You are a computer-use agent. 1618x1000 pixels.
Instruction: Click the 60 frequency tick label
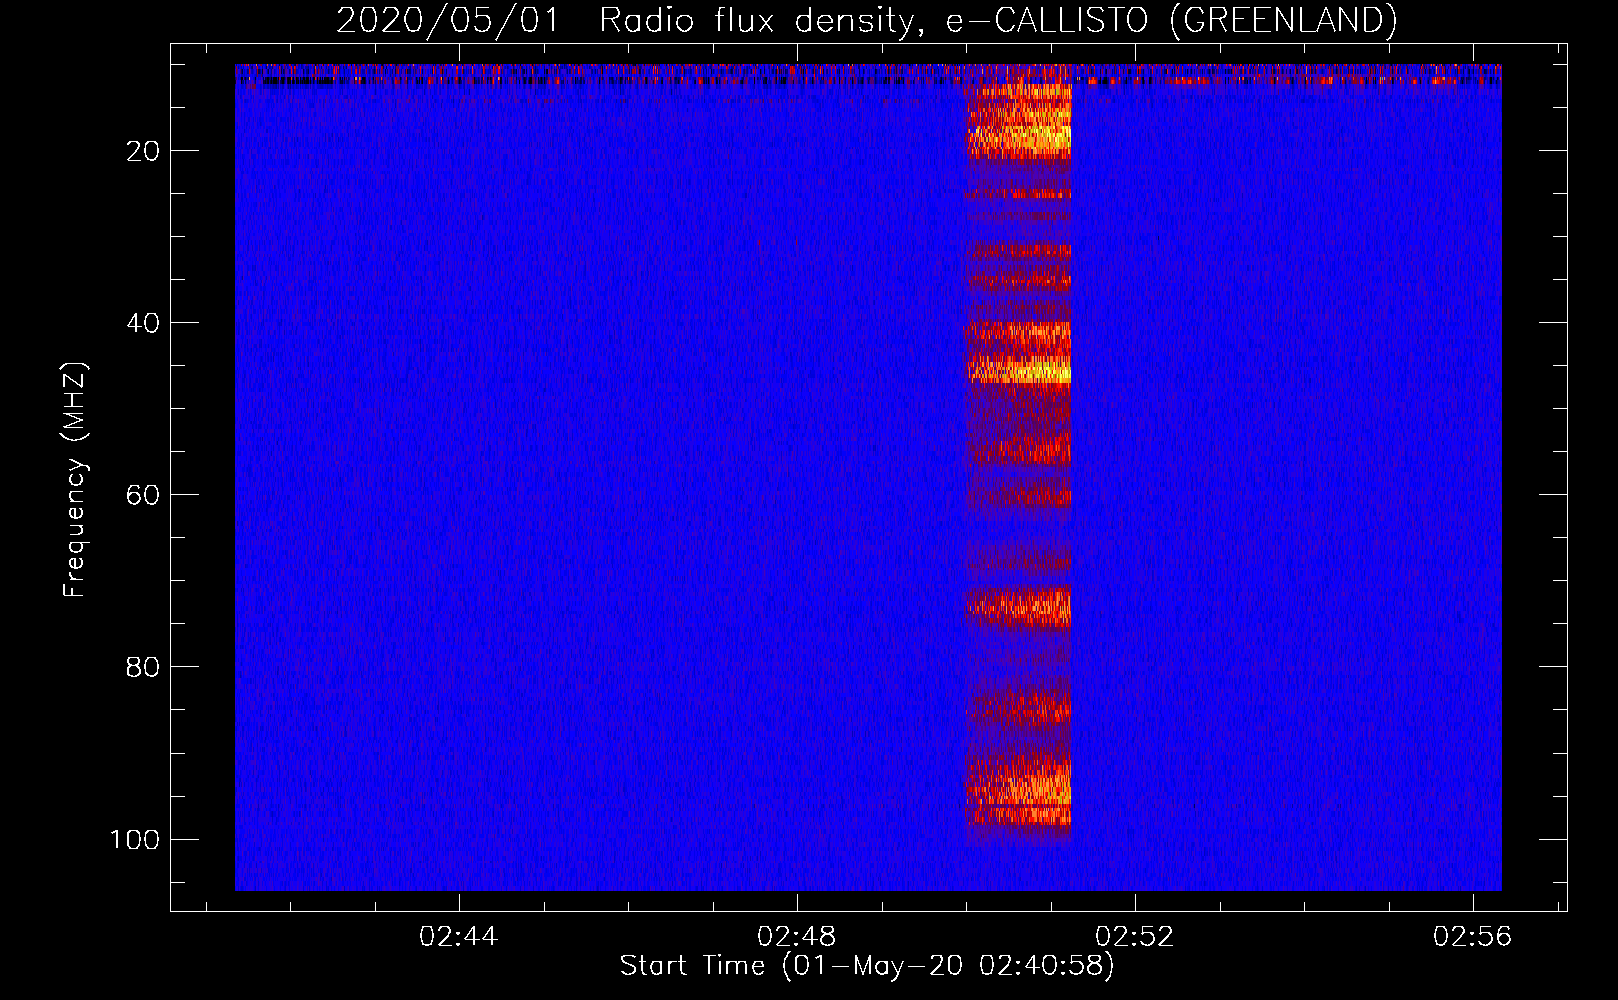point(143,495)
